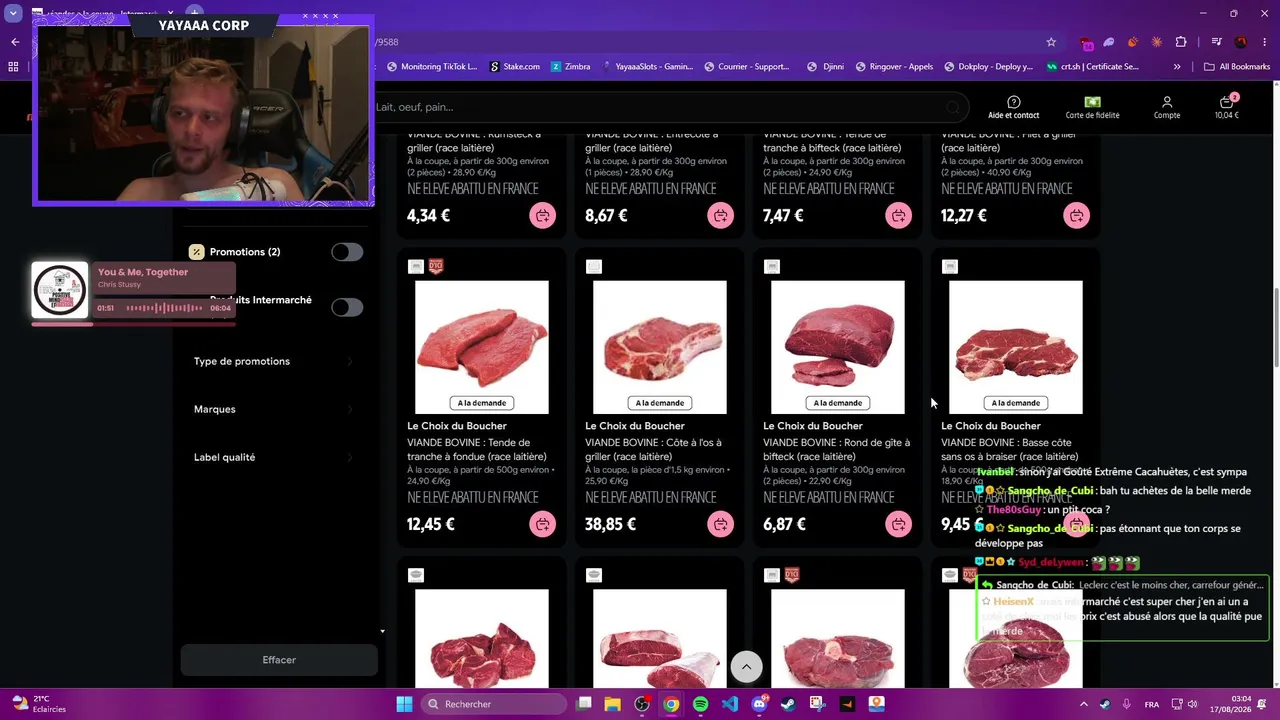Open the tab search dropdown in Chrome
This screenshot has height=720, width=1280.
coord(13,13)
